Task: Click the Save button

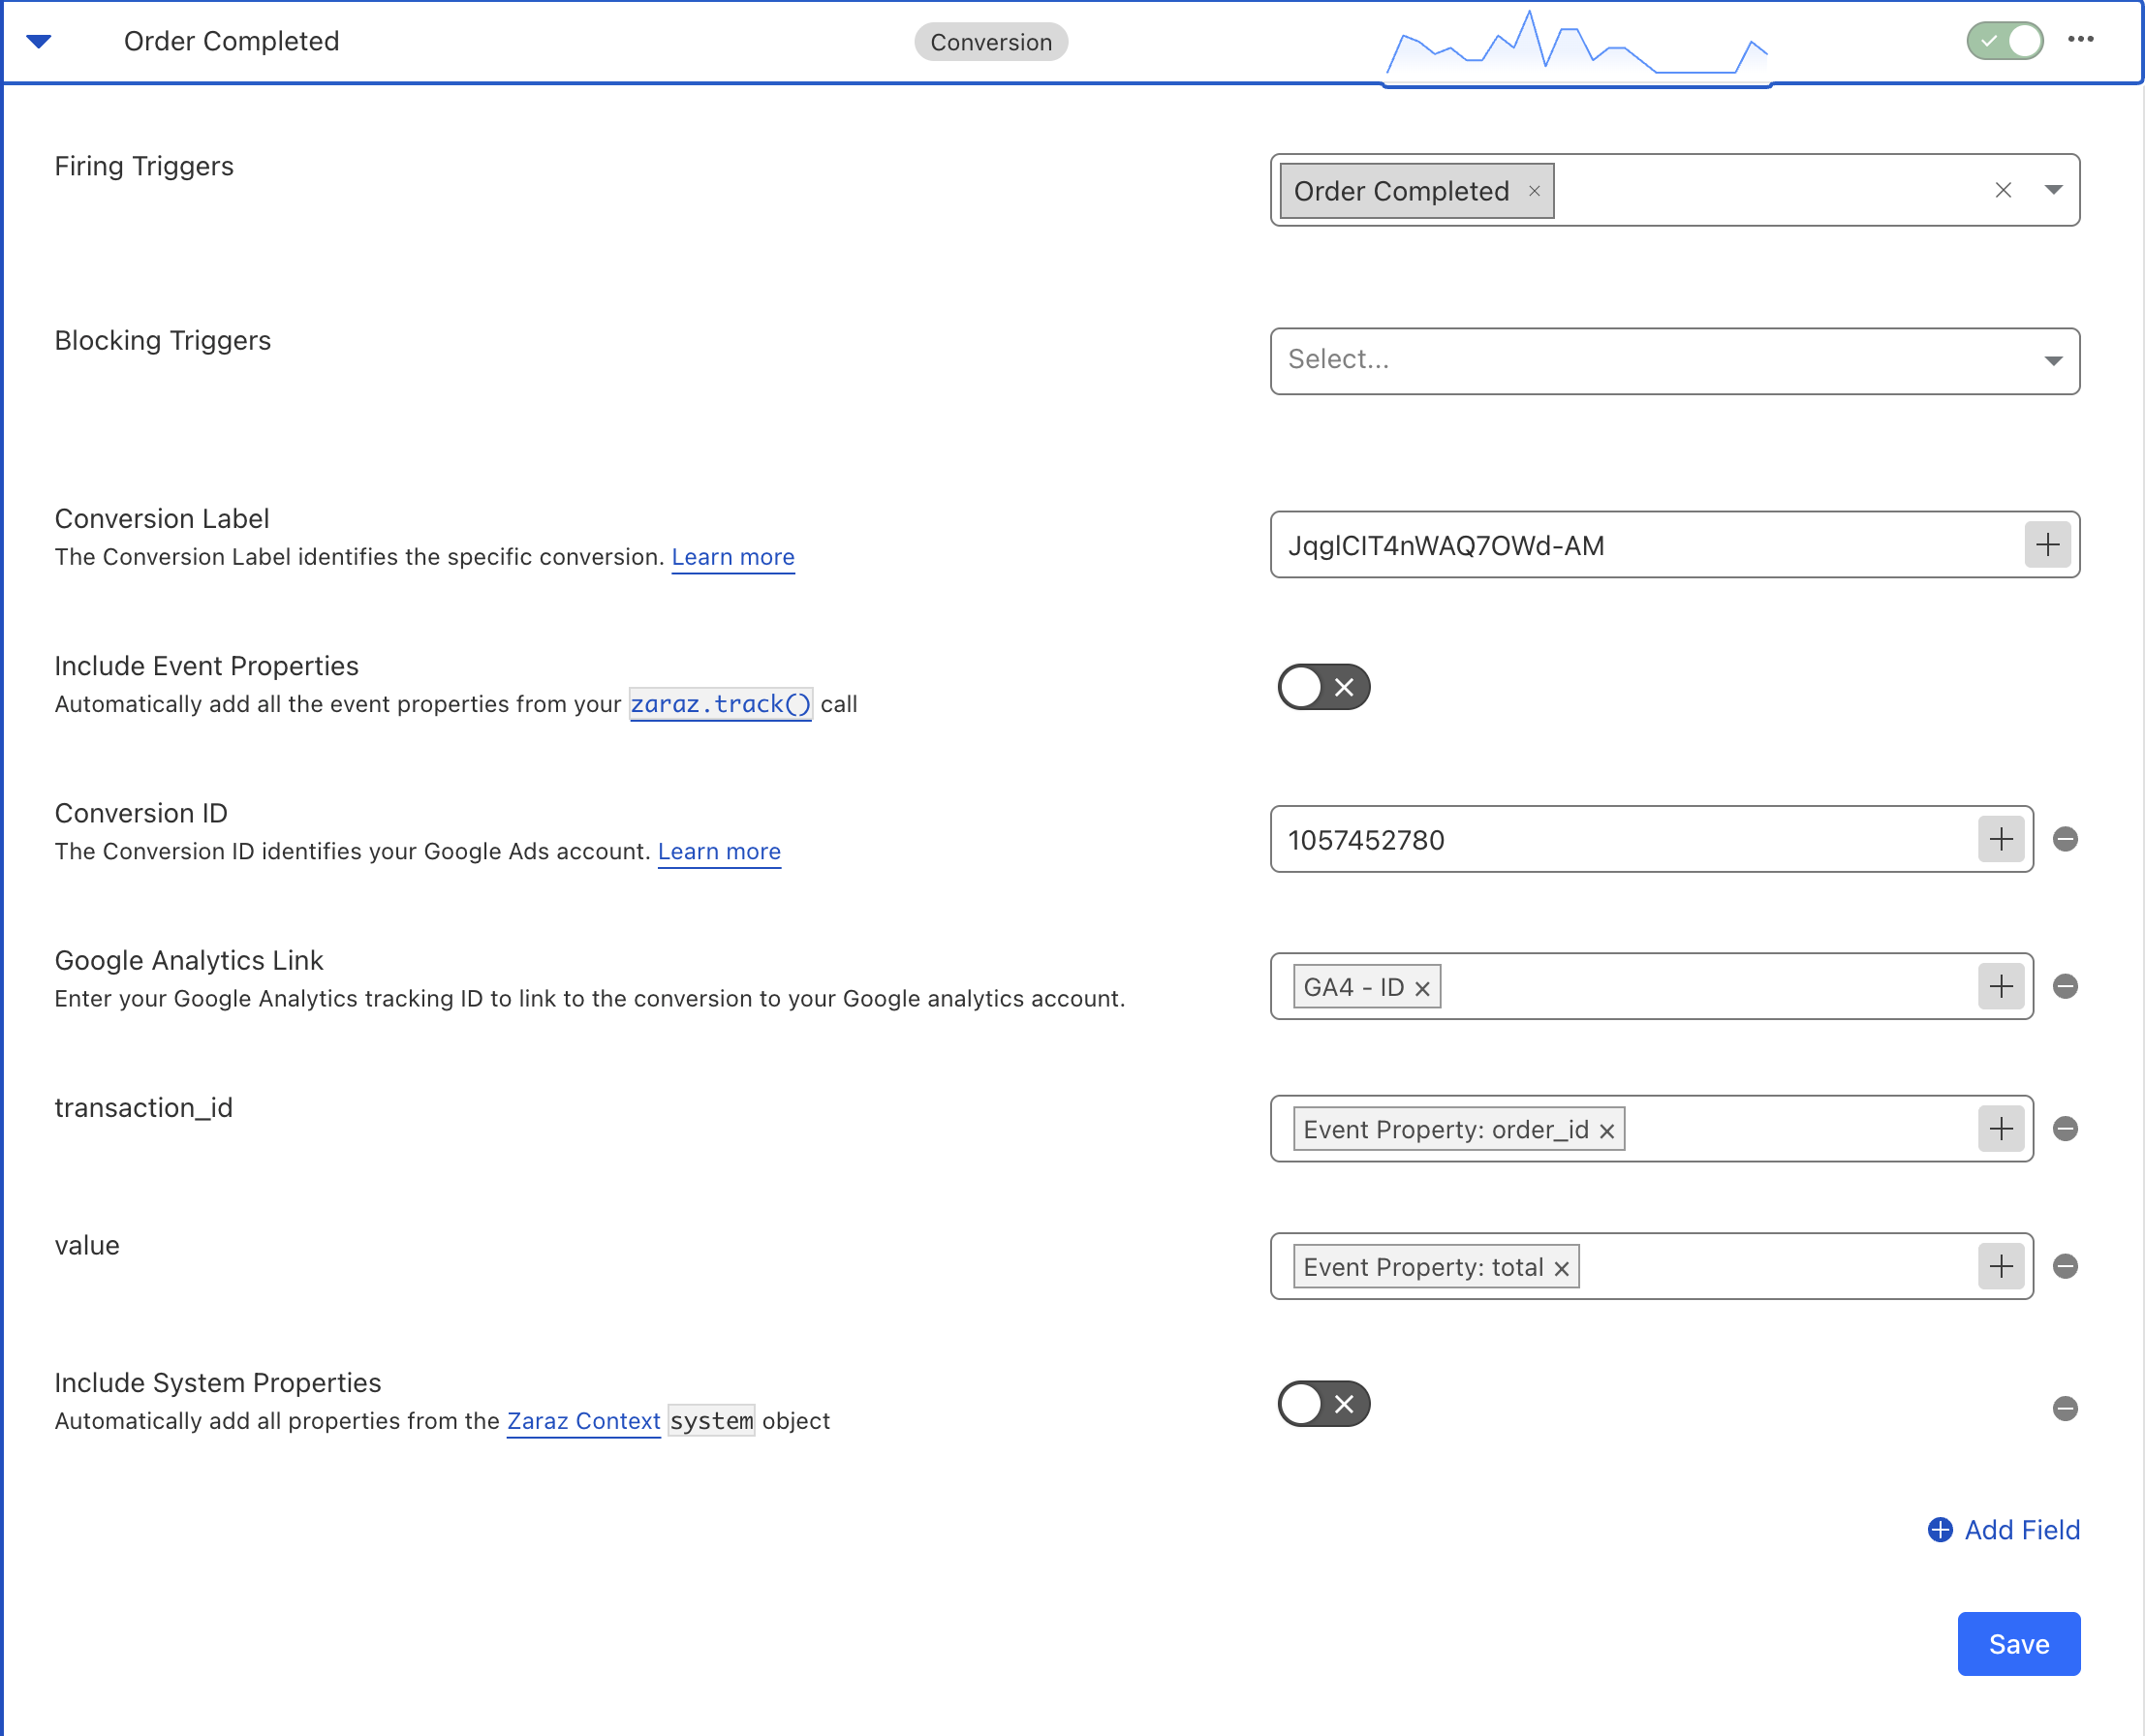Action: click(2018, 1644)
